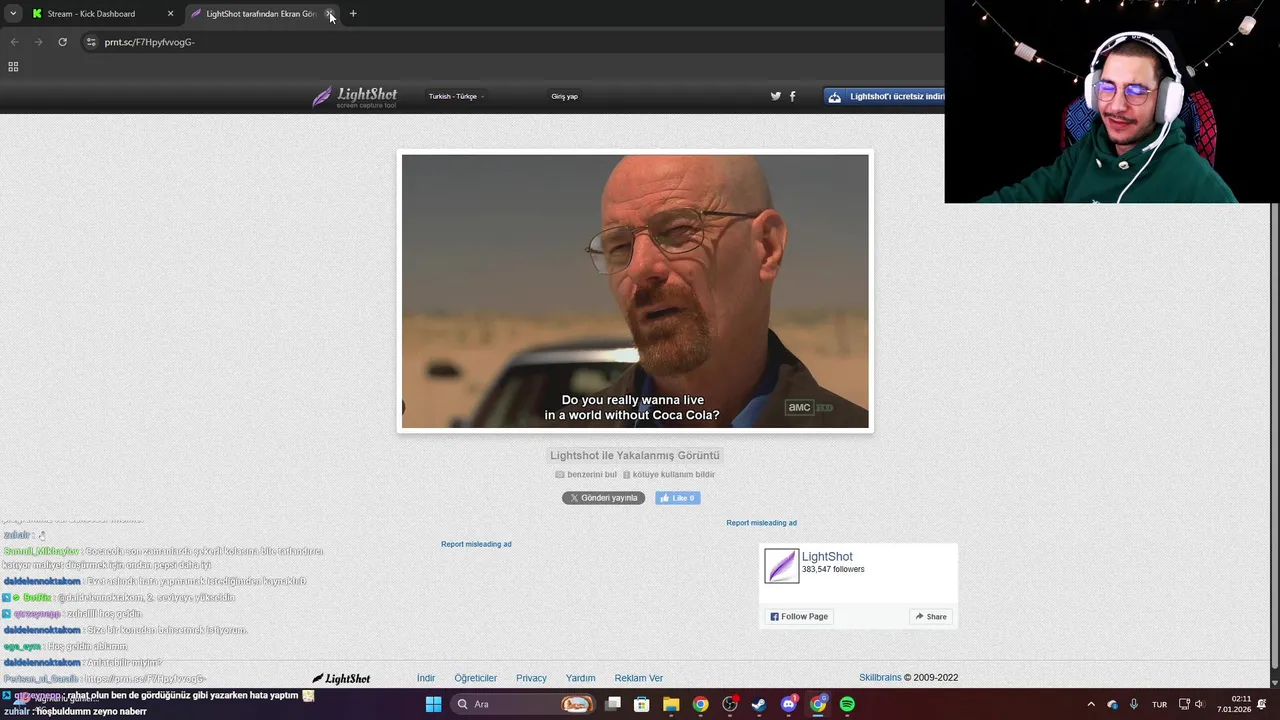Reload the page with the refresh icon
The width and height of the screenshot is (1280, 720).
62,42
